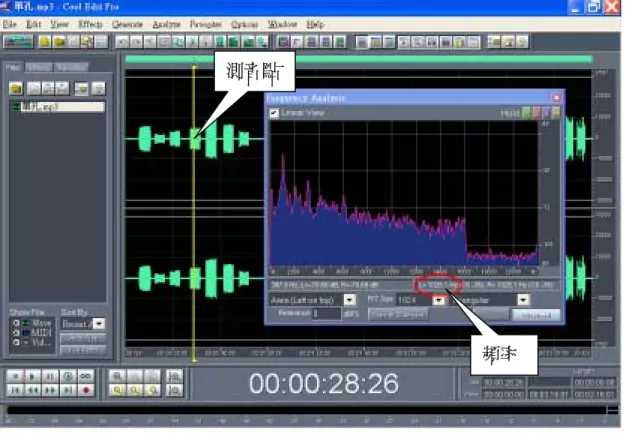Click the upper Vertical Zoom icon
Viewport: 625px width, 439px height.
[174, 376]
